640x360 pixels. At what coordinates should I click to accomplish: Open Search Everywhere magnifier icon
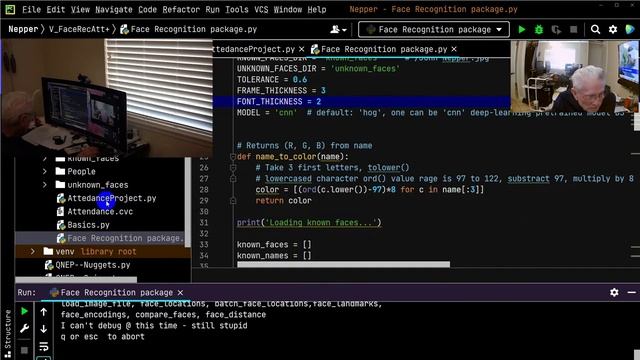[596, 29]
